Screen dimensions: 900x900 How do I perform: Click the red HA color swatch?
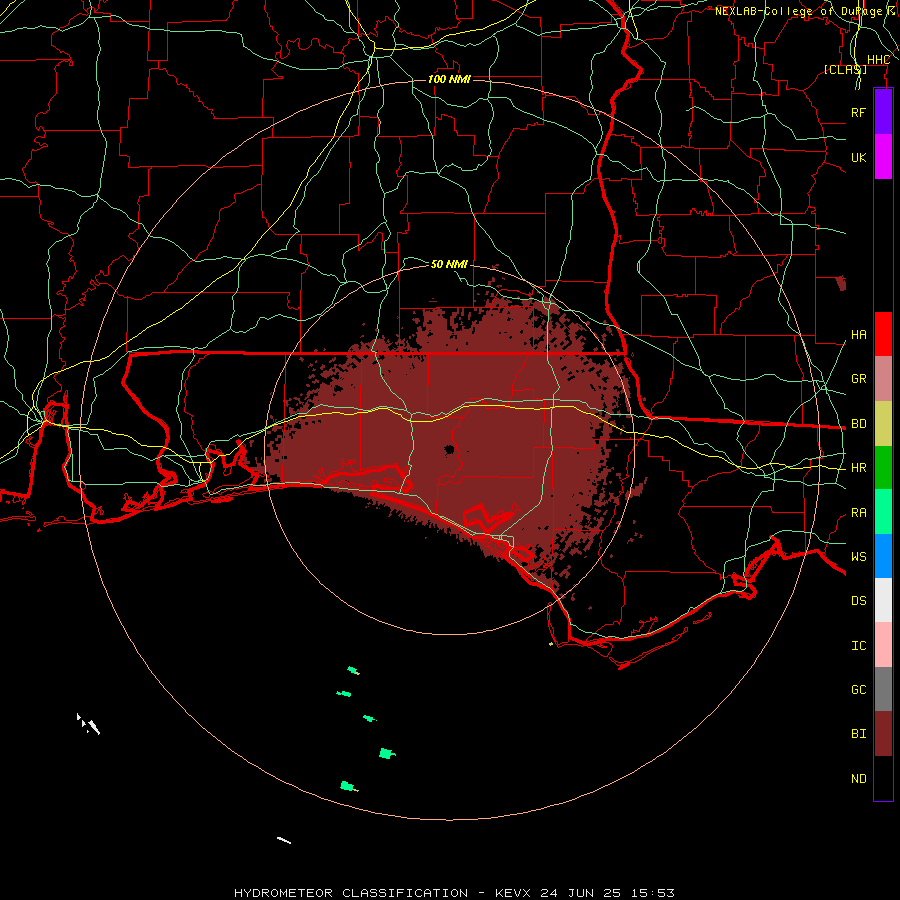(x=883, y=334)
